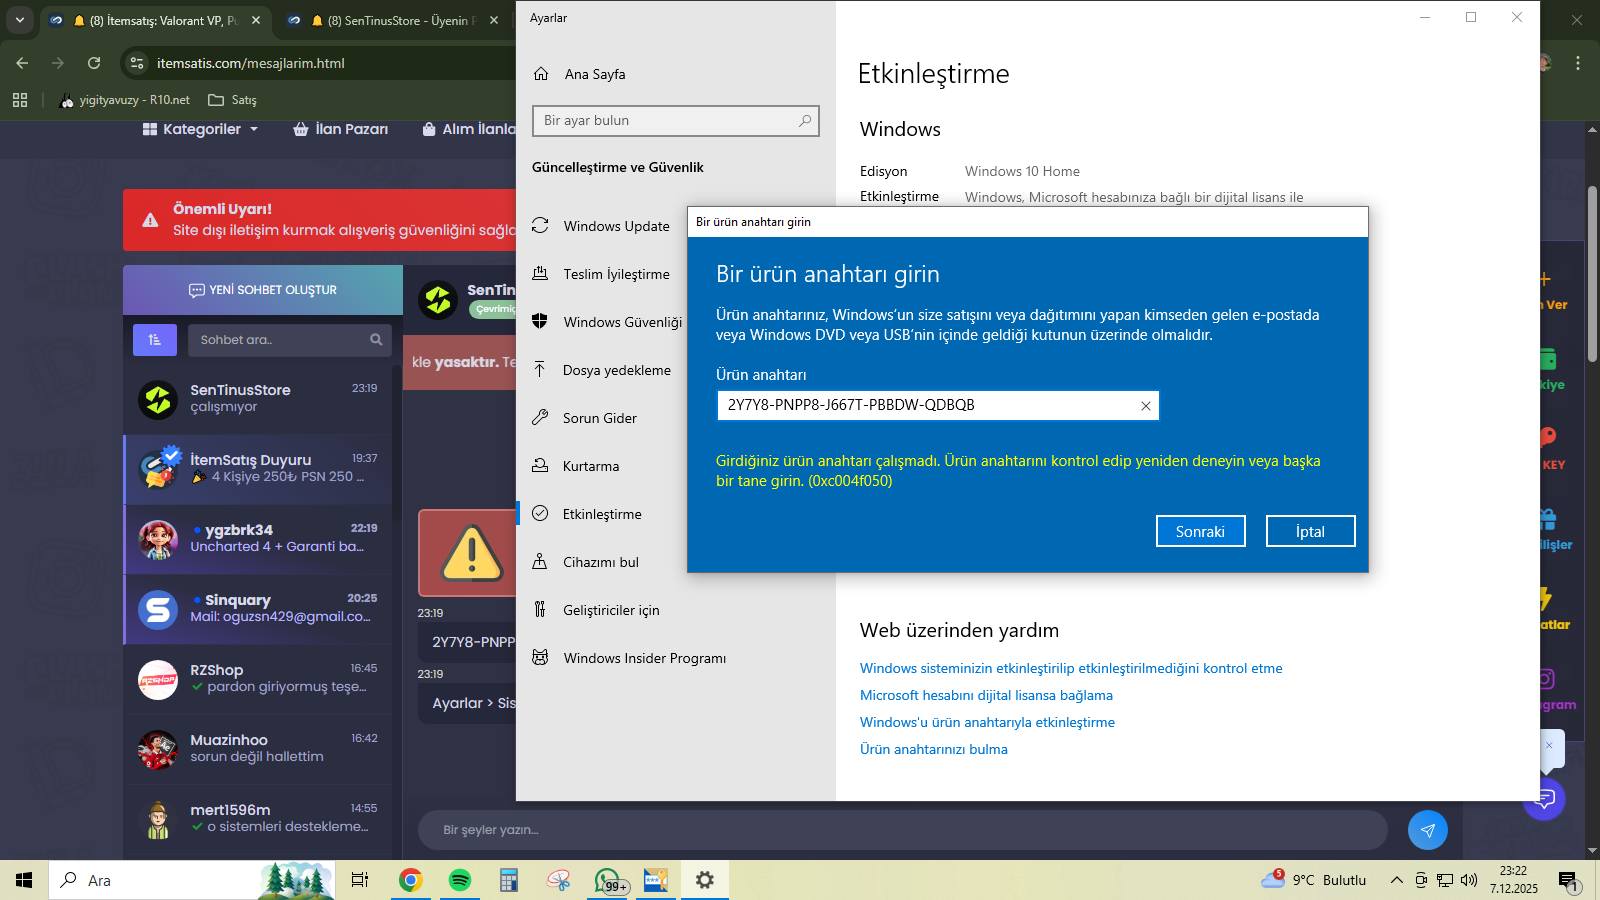
Task: Close the İtemsatış Valorant VP tab
Action: [x=256, y=20]
